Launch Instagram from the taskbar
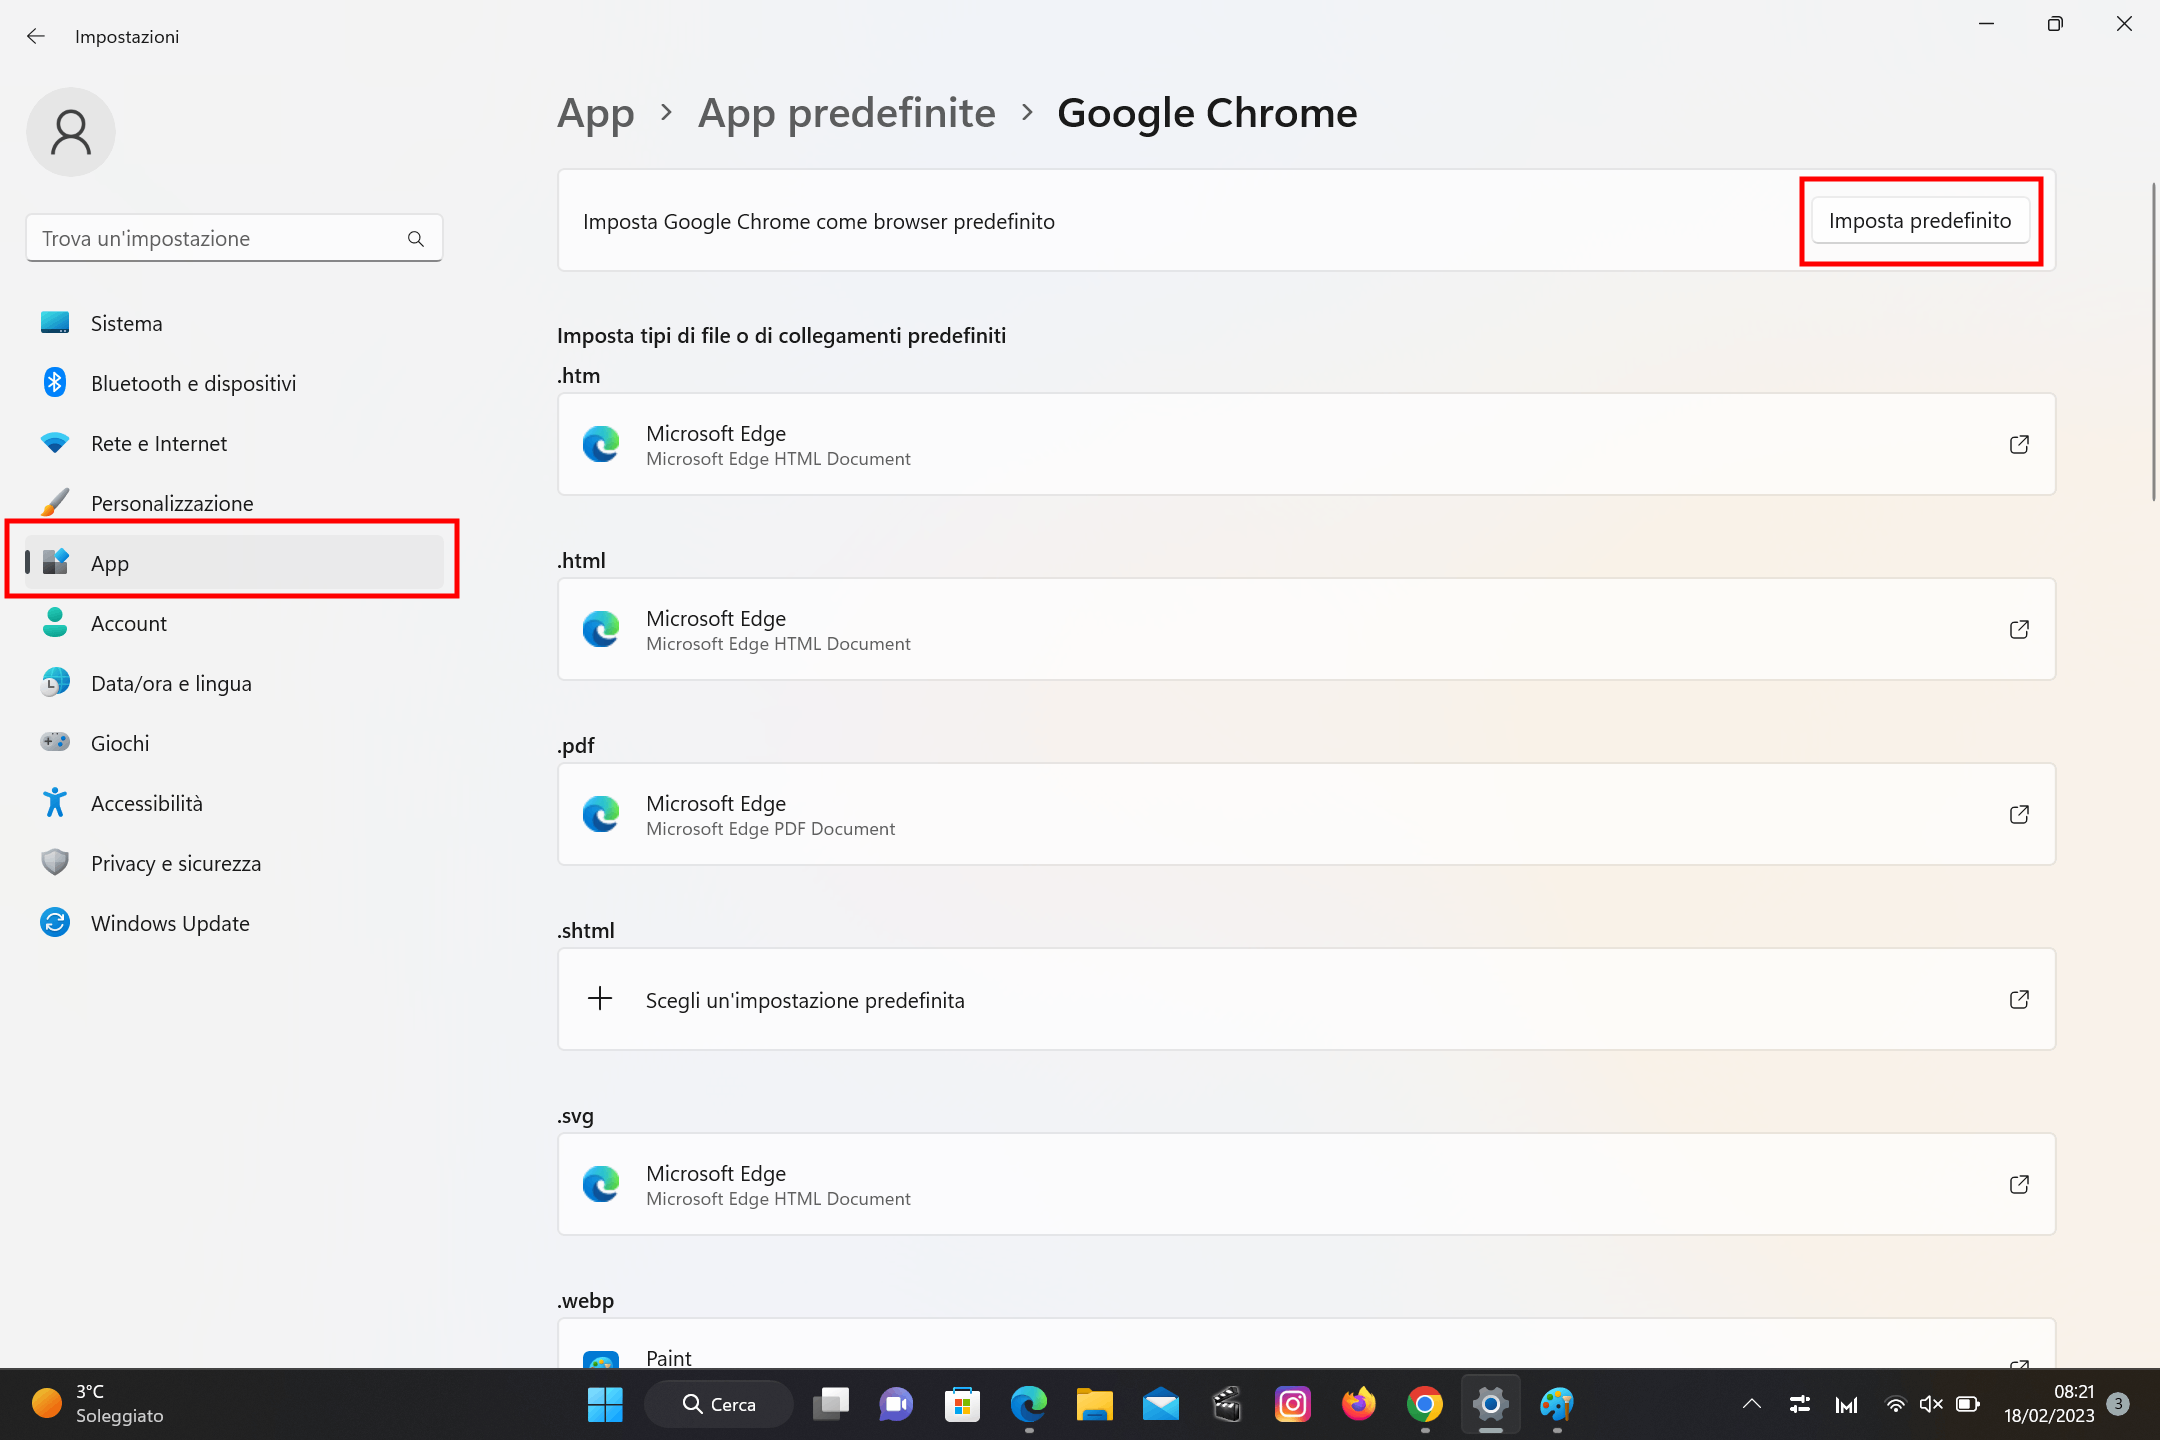The image size is (2160, 1440). [x=1292, y=1404]
